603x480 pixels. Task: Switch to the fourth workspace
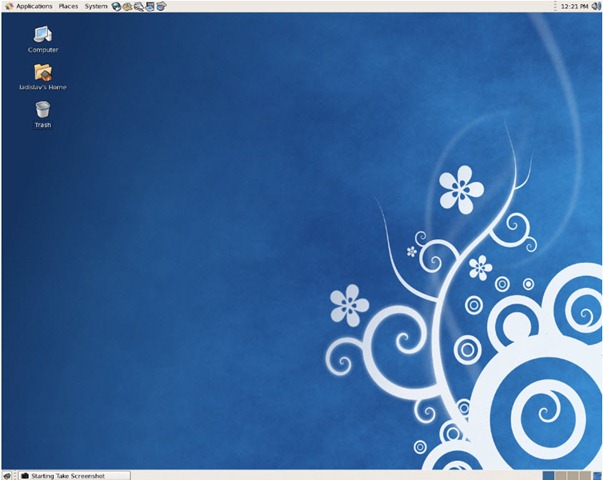coord(585,476)
